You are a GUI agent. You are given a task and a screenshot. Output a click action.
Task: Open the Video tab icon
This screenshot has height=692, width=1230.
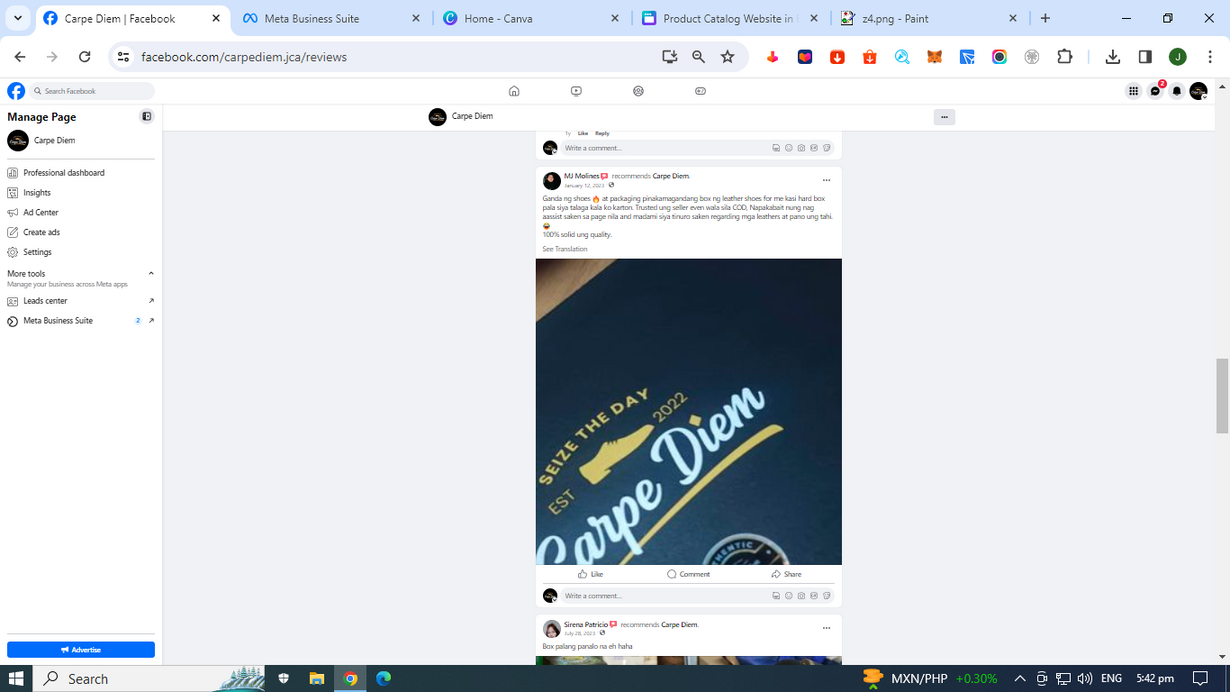[x=576, y=91]
